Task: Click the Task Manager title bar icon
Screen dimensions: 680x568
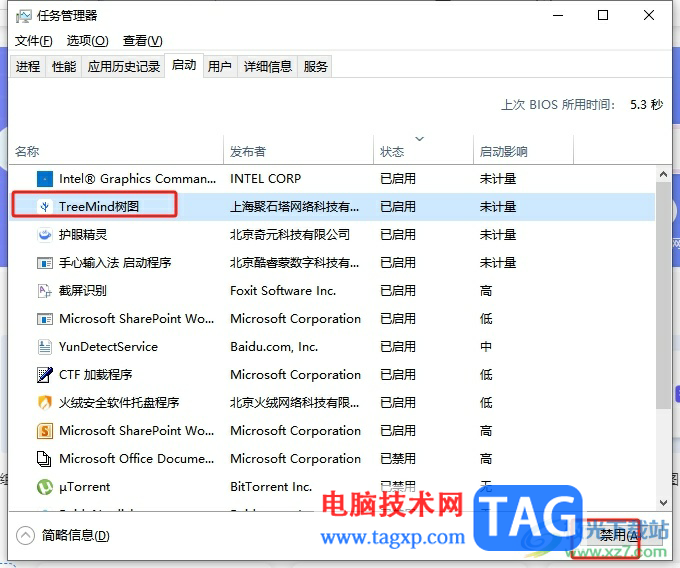Action: coord(24,16)
